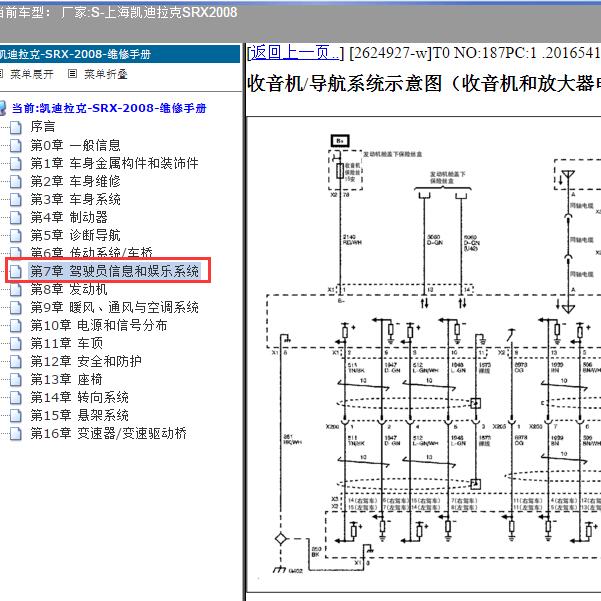Select 第5章 诊断导航
Image resolution: width=601 pixels, height=601 pixels.
pos(76,235)
